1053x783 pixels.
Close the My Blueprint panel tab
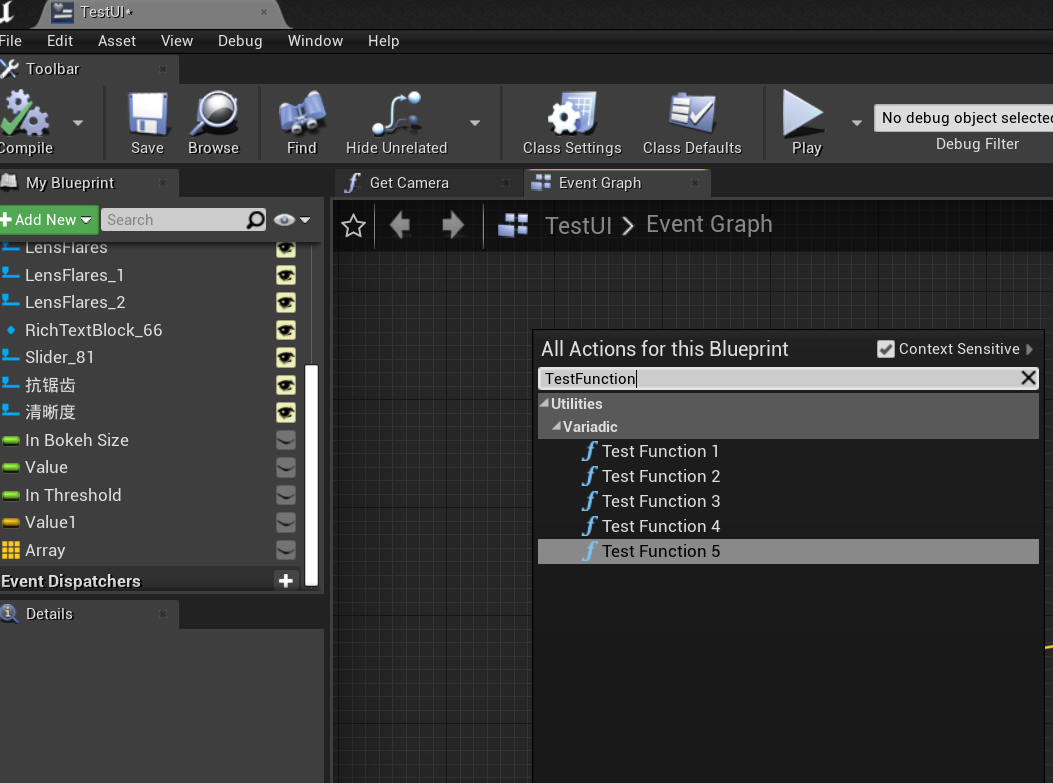point(163,183)
